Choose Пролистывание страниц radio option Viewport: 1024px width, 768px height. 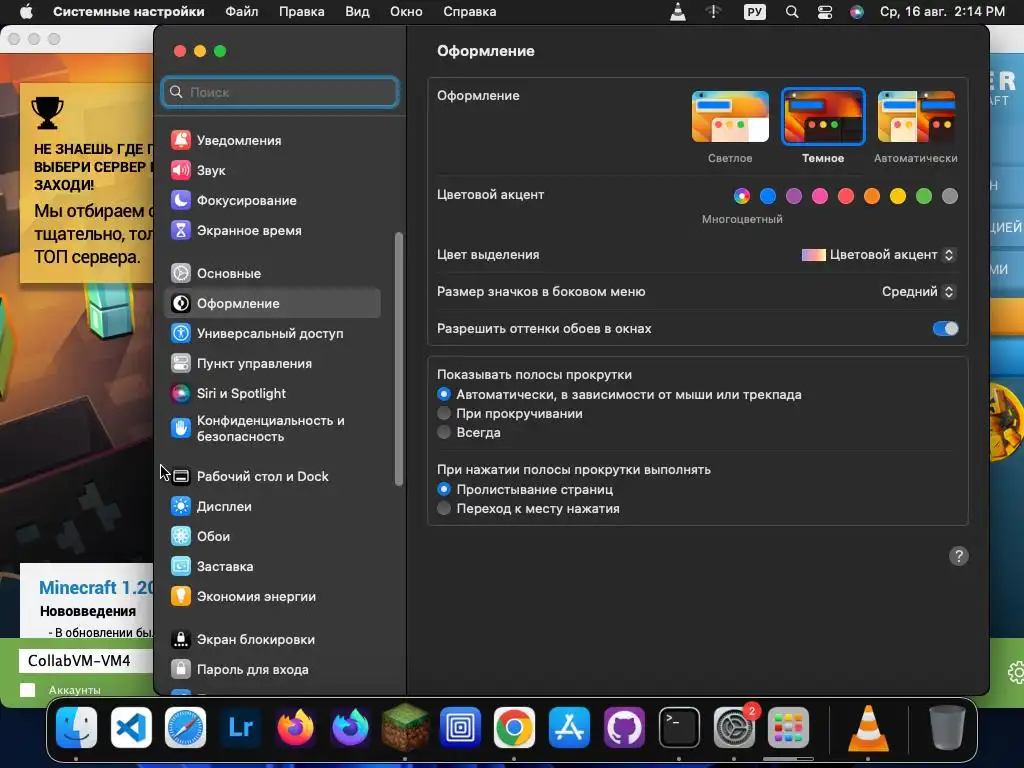[x=444, y=489]
